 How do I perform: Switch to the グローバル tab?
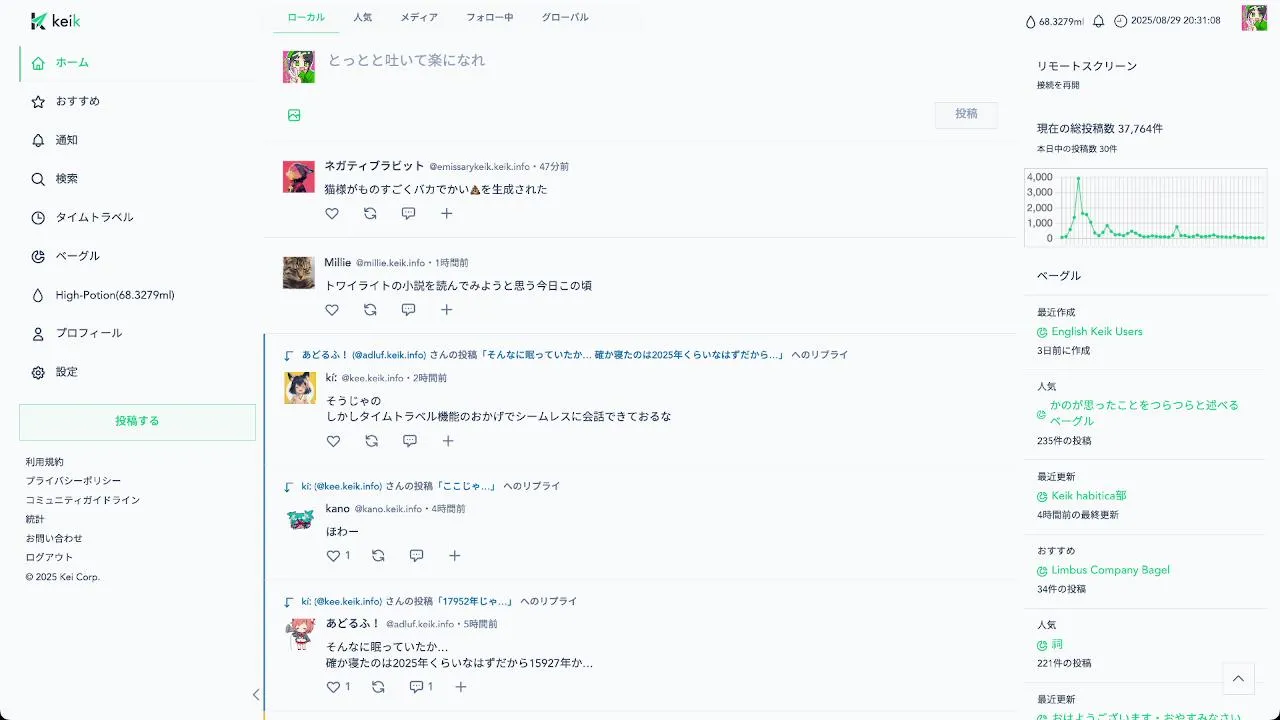point(565,17)
